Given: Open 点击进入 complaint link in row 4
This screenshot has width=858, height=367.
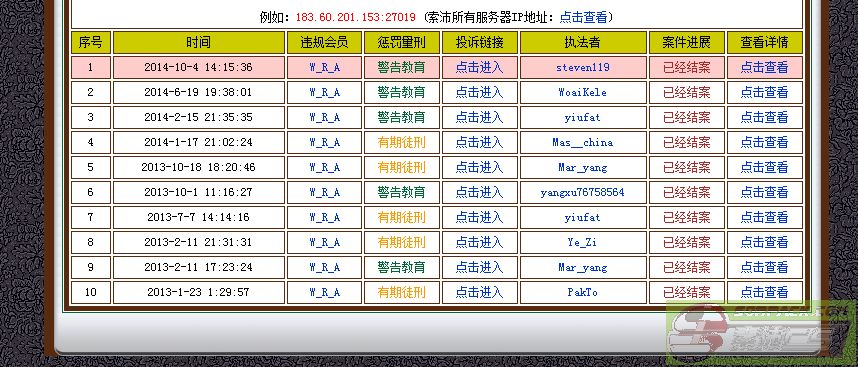Looking at the screenshot, I should [479, 142].
